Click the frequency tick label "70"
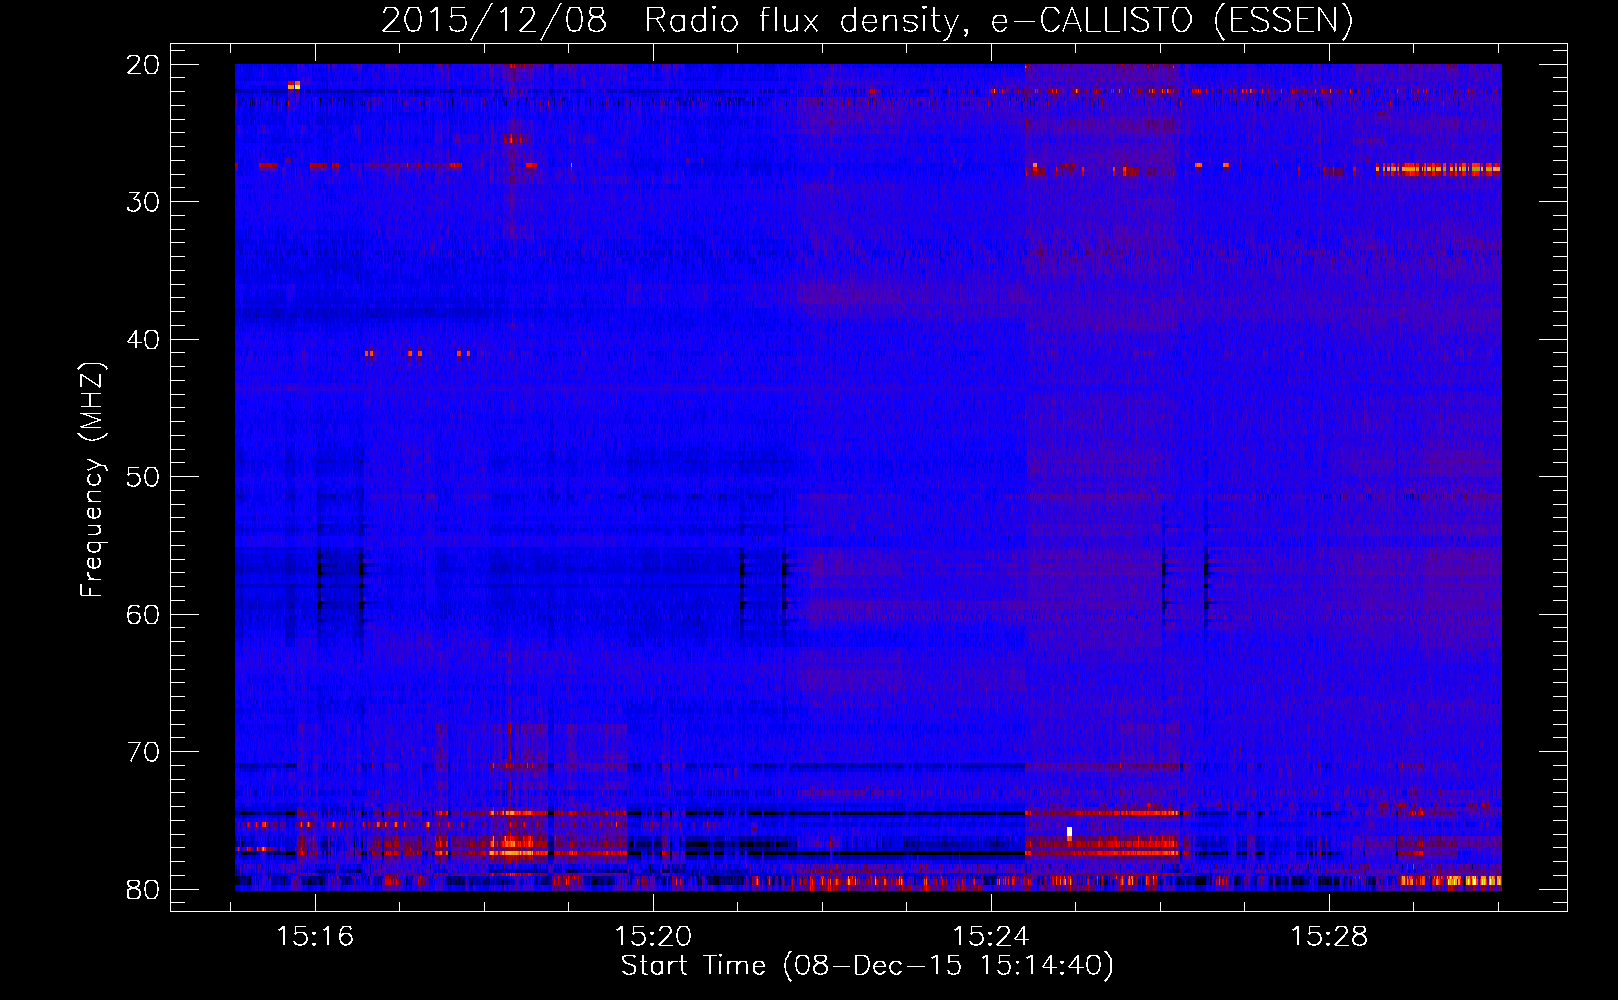This screenshot has height=1000, width=1618. pos(144,752)
